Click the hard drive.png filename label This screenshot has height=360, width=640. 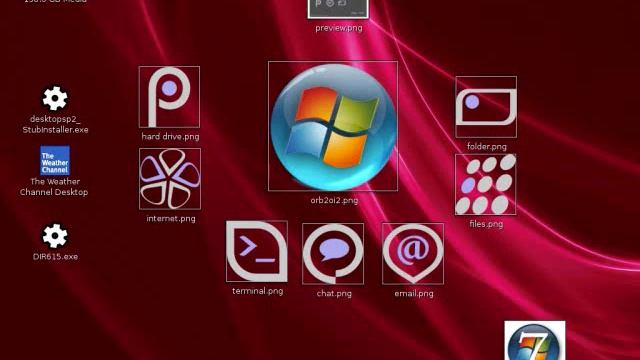pos(170,136)
